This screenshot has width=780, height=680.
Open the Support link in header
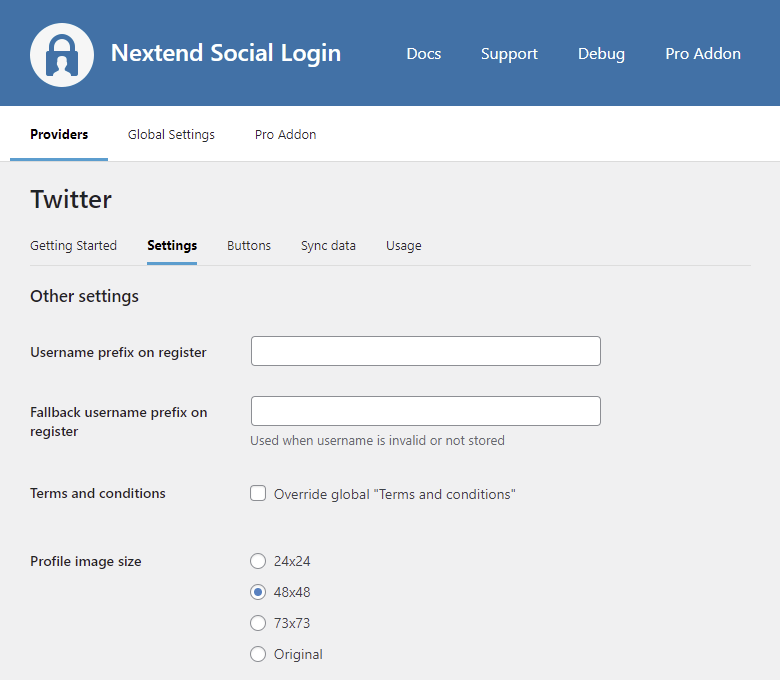click(x=509, y=54)
